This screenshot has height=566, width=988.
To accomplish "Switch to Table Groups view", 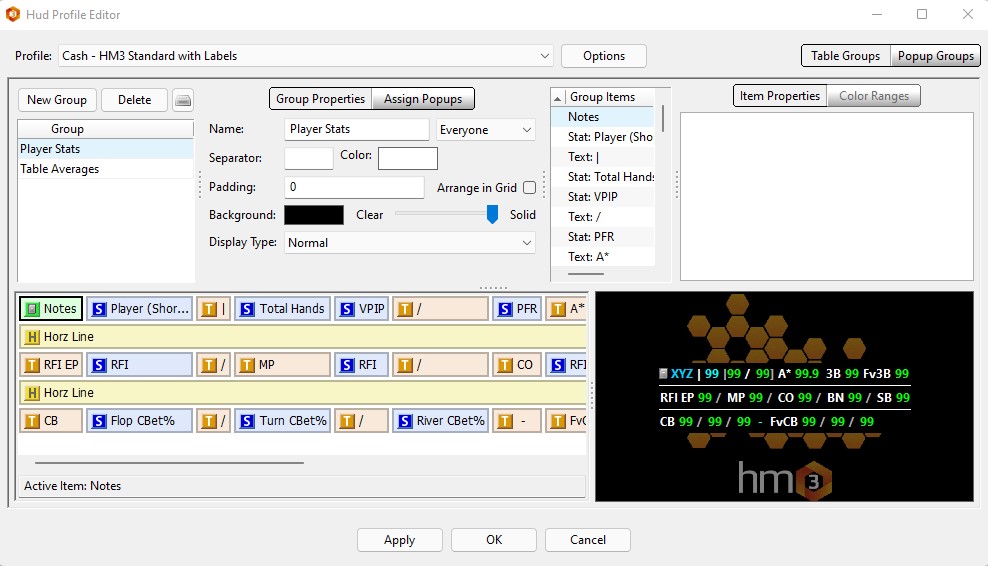I will tap(845, 56).
